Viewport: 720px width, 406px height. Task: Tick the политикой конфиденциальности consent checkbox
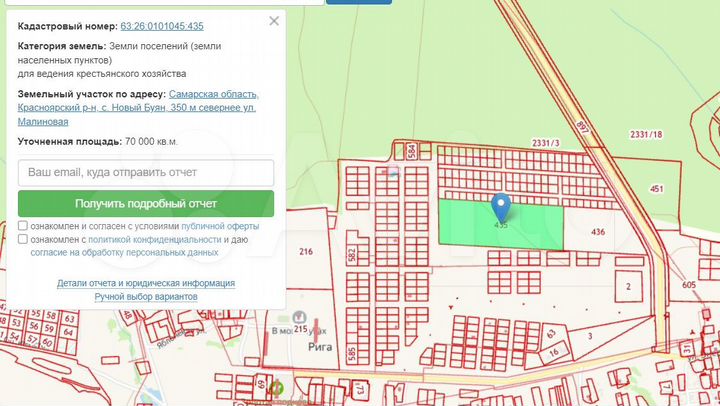point(23,240)
